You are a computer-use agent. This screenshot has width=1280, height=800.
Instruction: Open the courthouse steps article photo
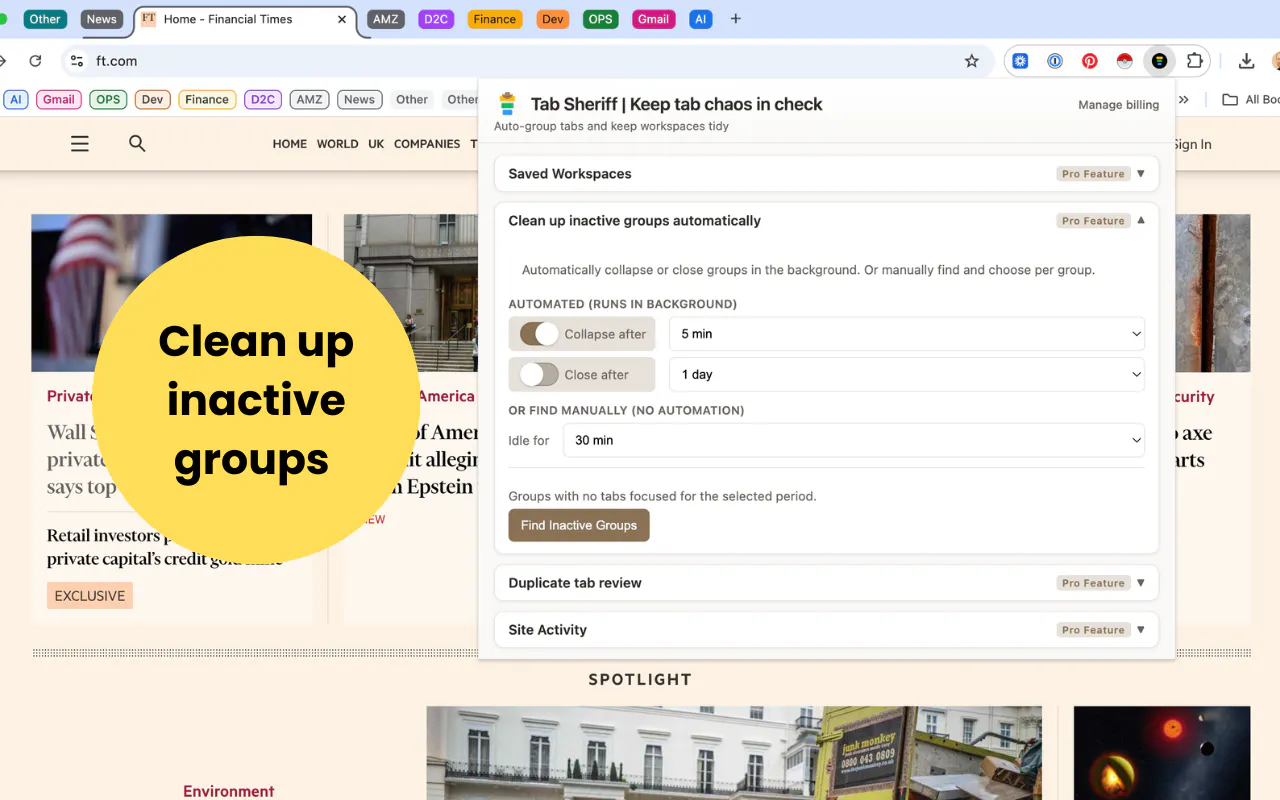(411, 293)
